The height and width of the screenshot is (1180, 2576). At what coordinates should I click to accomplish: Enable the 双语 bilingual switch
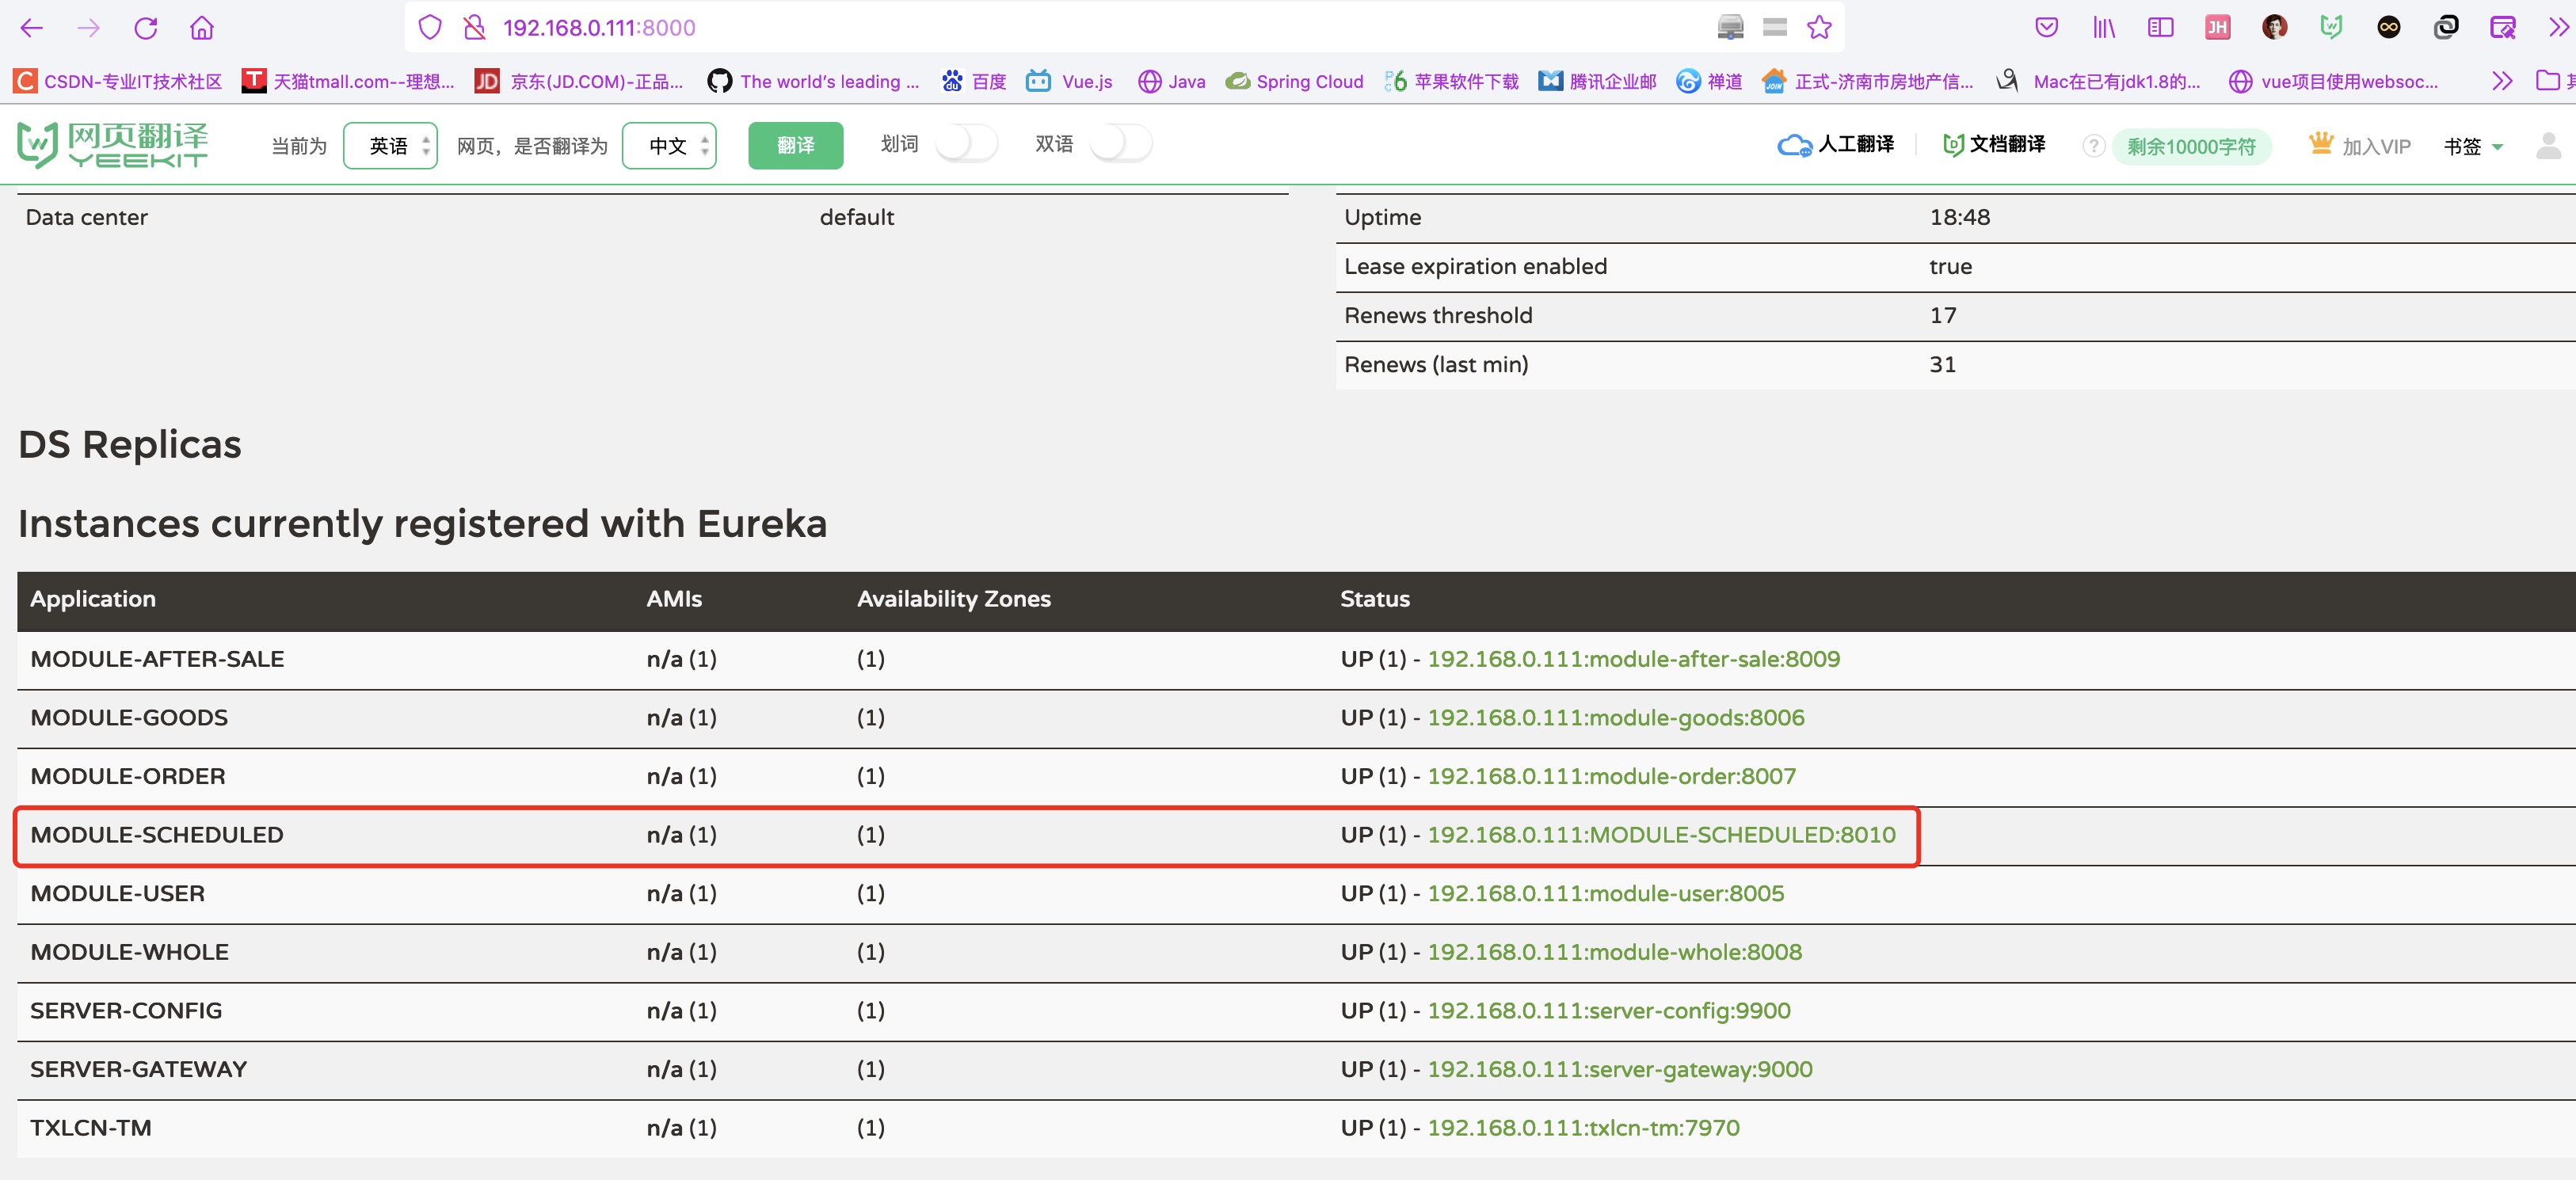(x=1120, y=145)
